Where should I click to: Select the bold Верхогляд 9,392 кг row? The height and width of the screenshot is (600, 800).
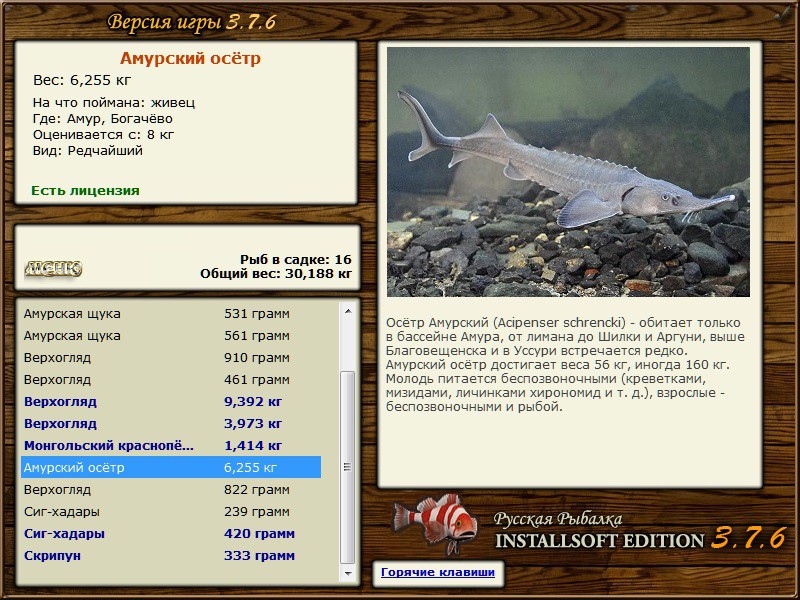point(171,402)
